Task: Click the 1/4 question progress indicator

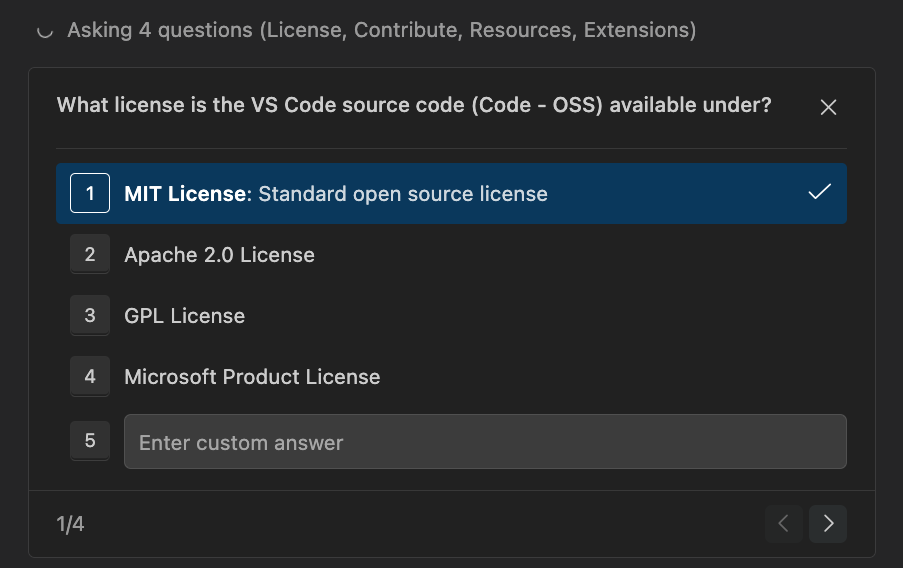Action: click(70, 524)
